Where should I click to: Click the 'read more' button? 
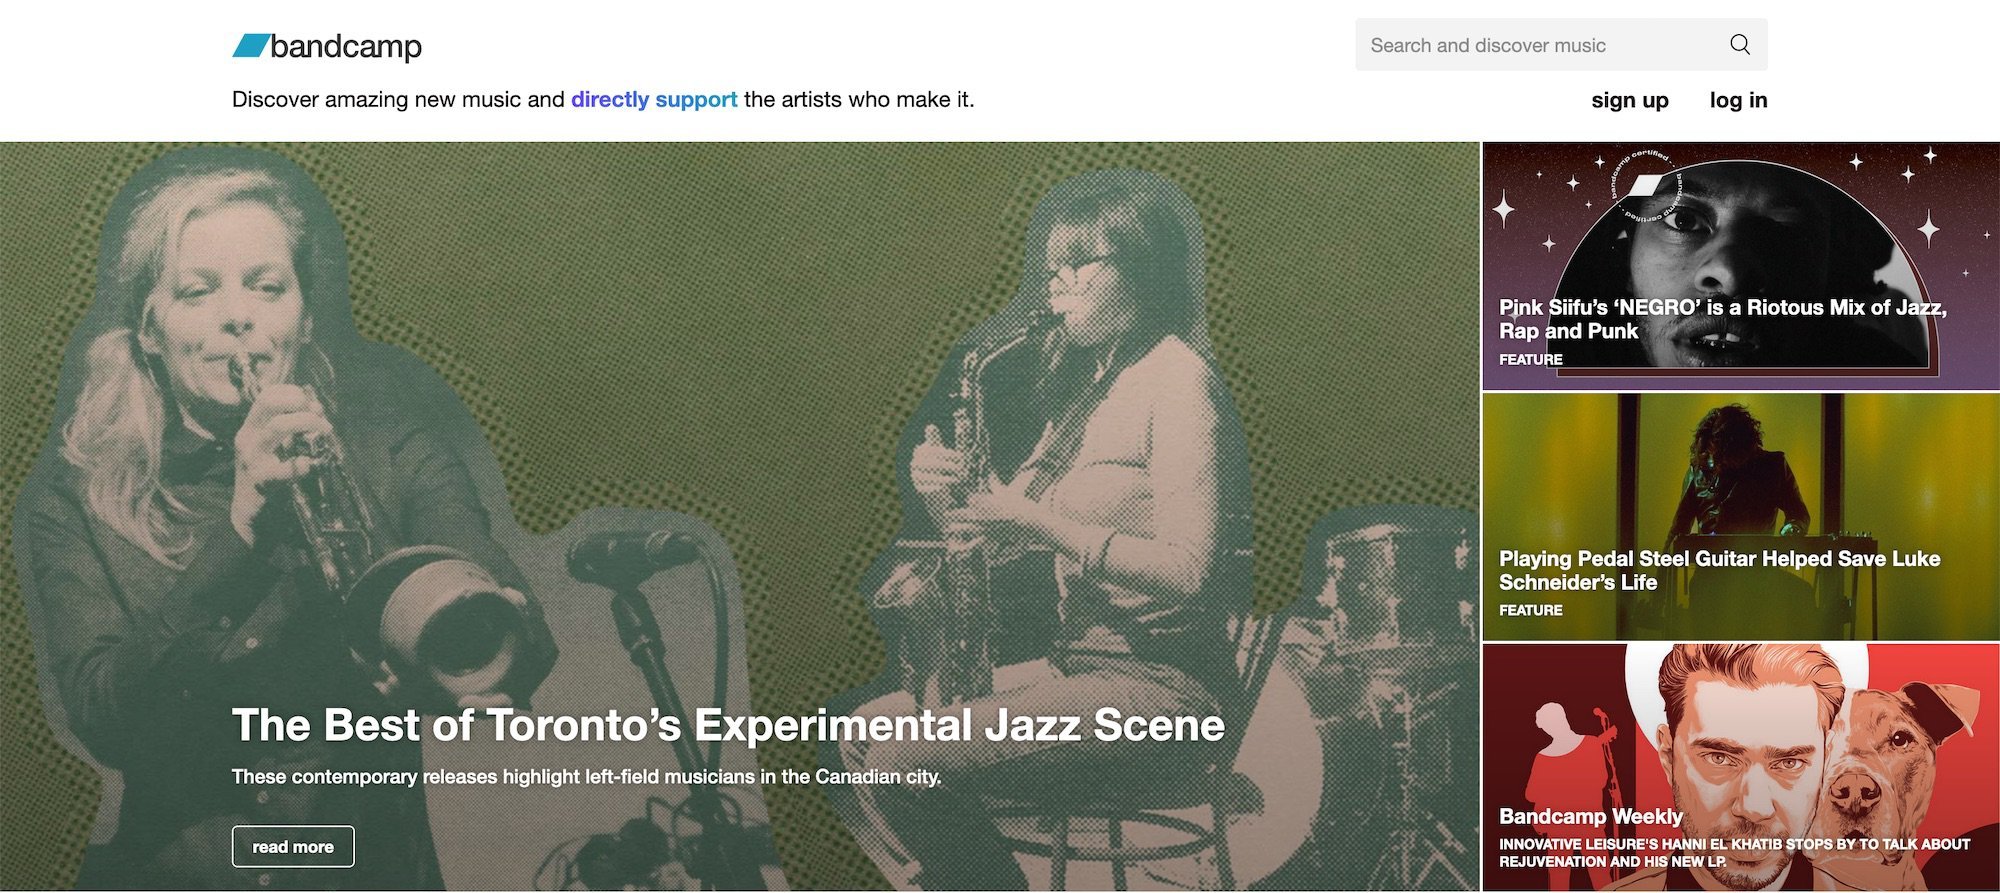[x=292, y=846]
